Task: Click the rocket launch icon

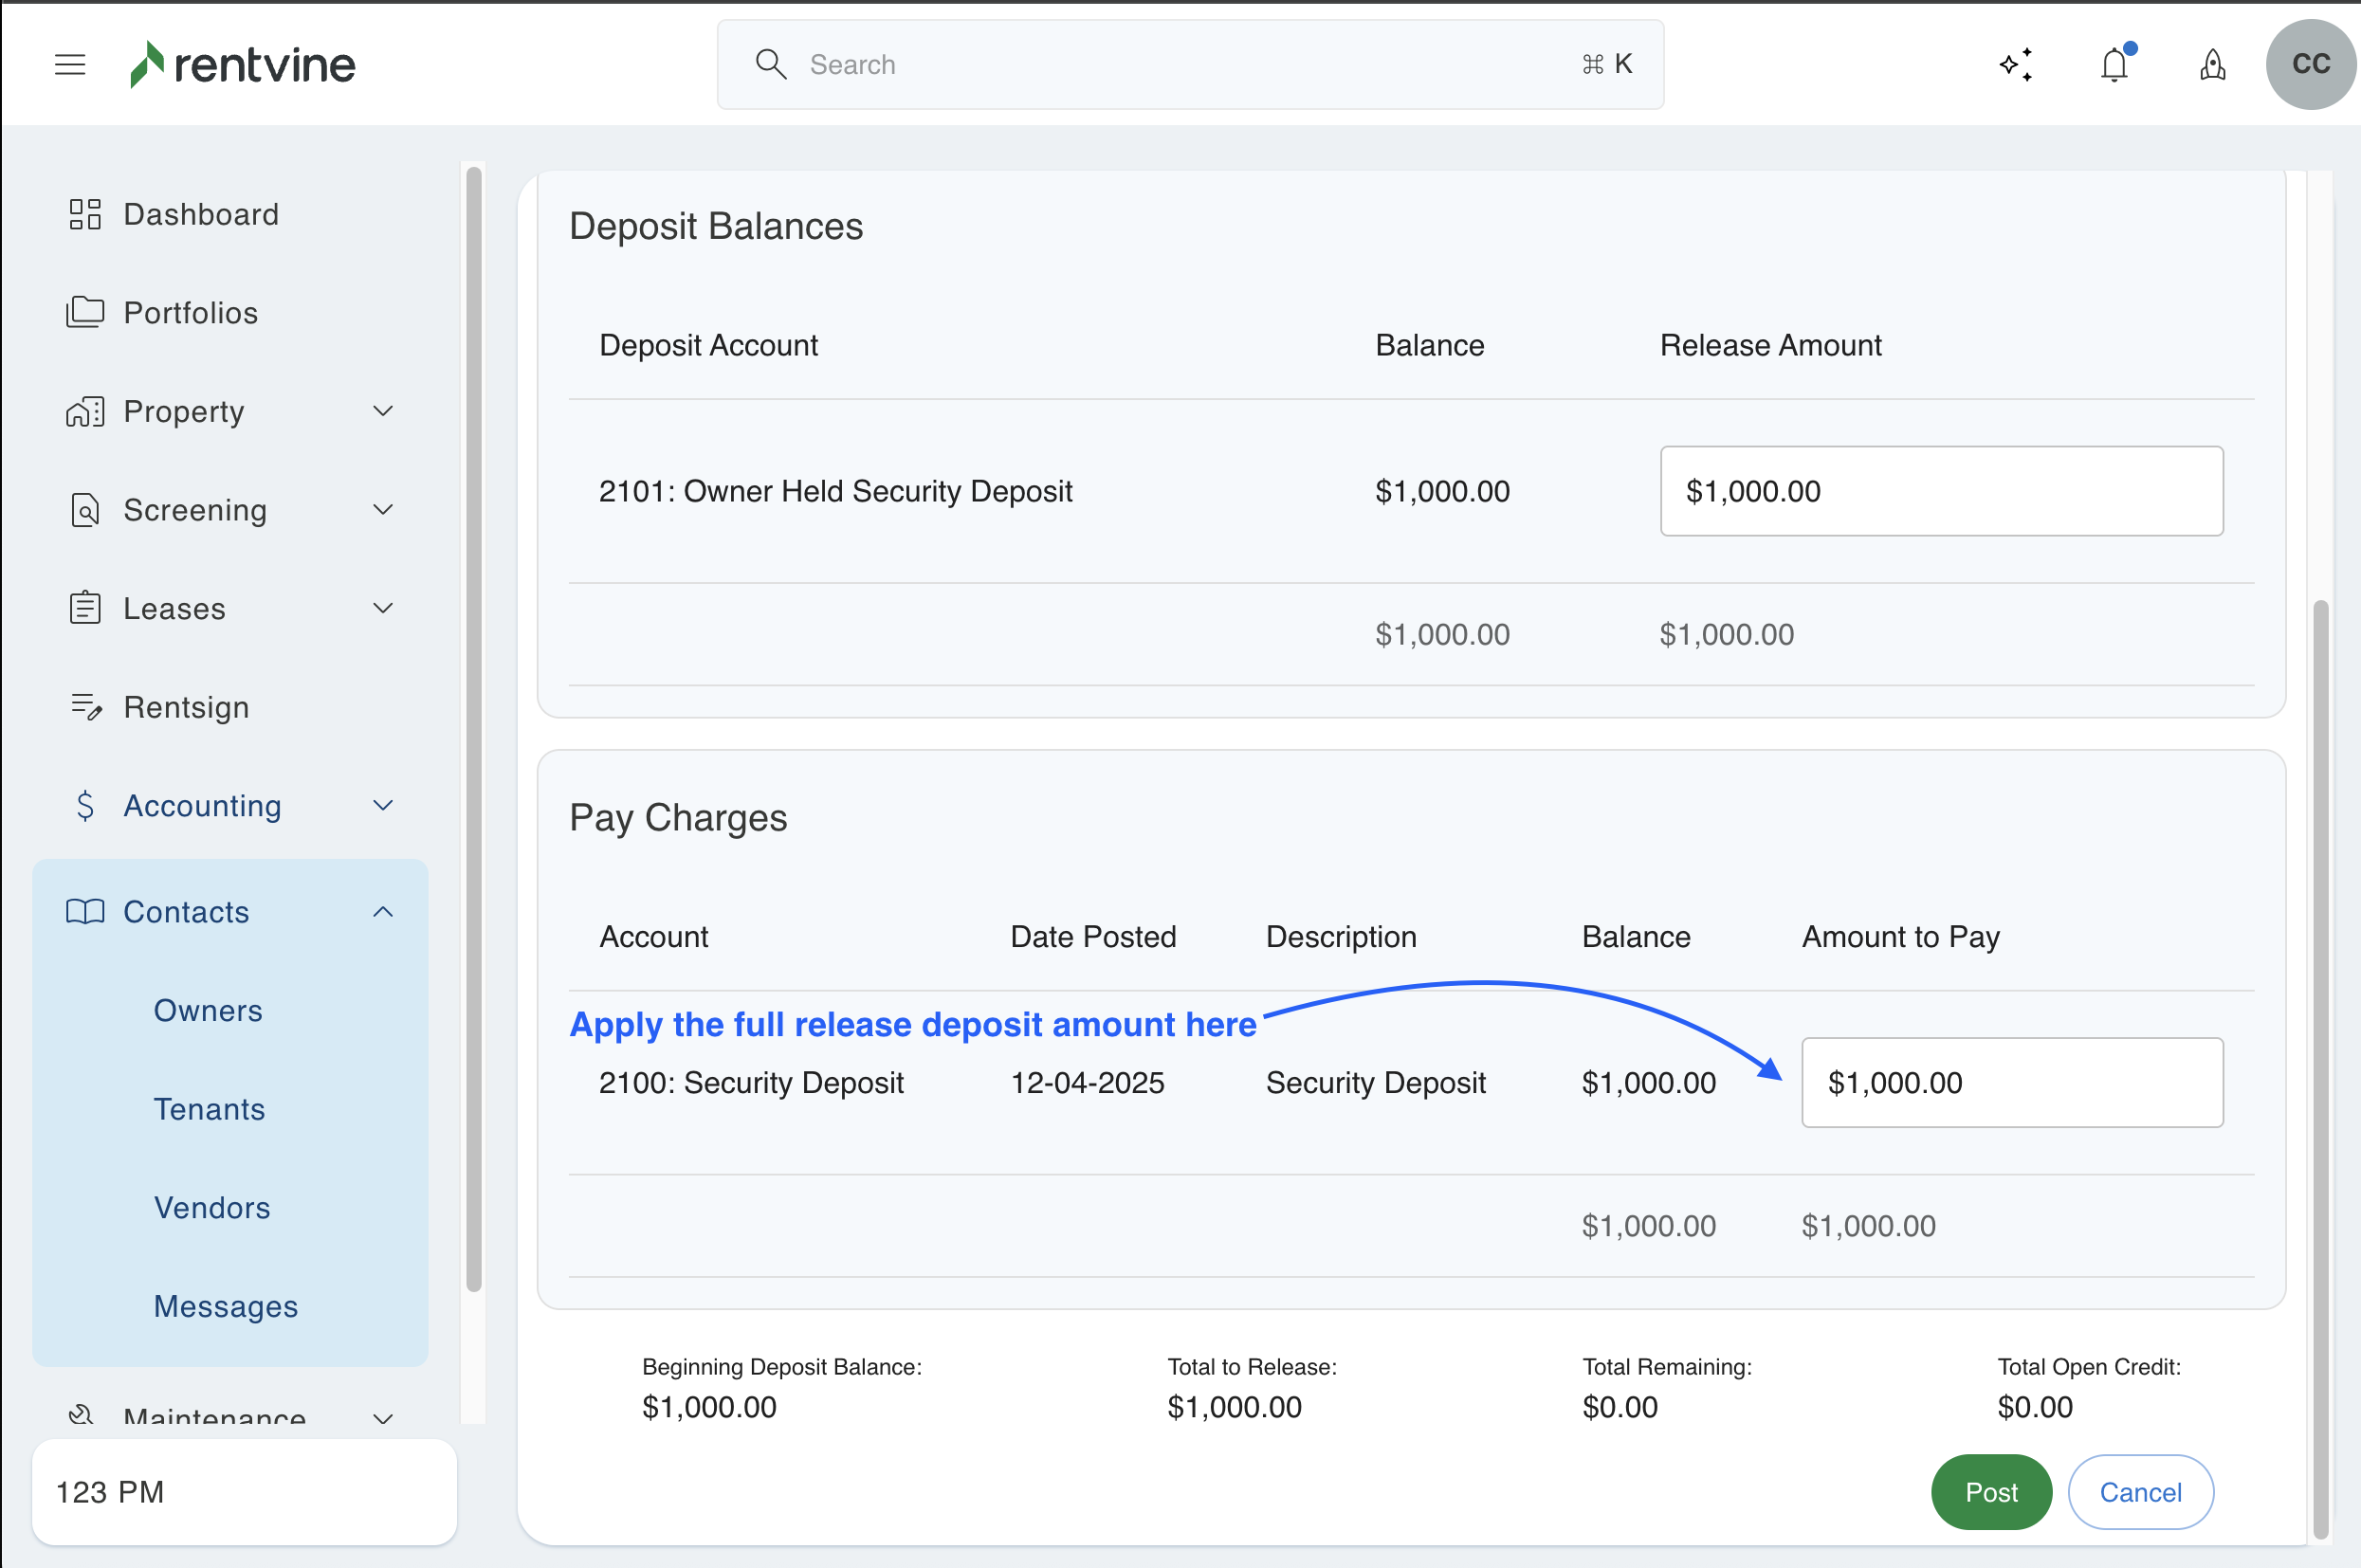Action: point(2212,65)
